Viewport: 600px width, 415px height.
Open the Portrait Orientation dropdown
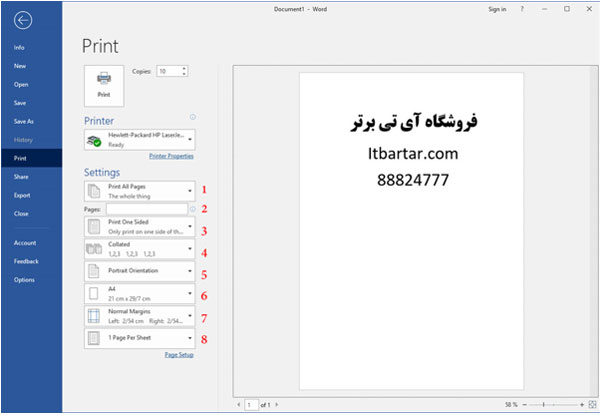(140, 271)
